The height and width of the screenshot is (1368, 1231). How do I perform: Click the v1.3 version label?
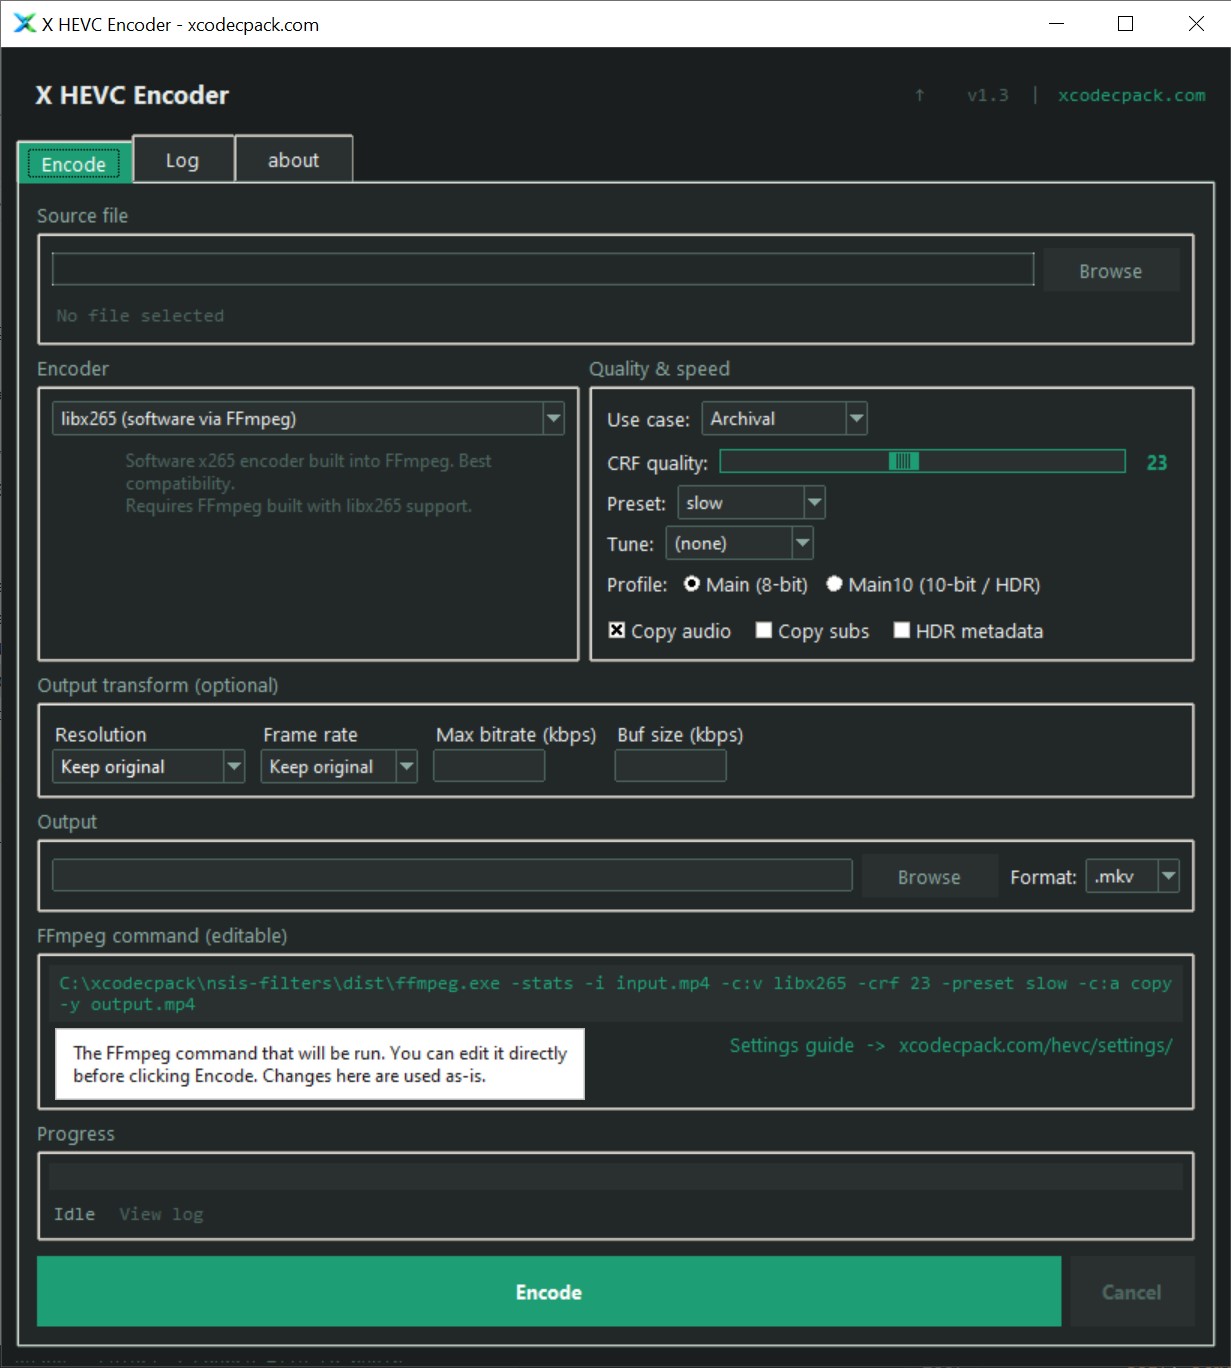[988, 95]
